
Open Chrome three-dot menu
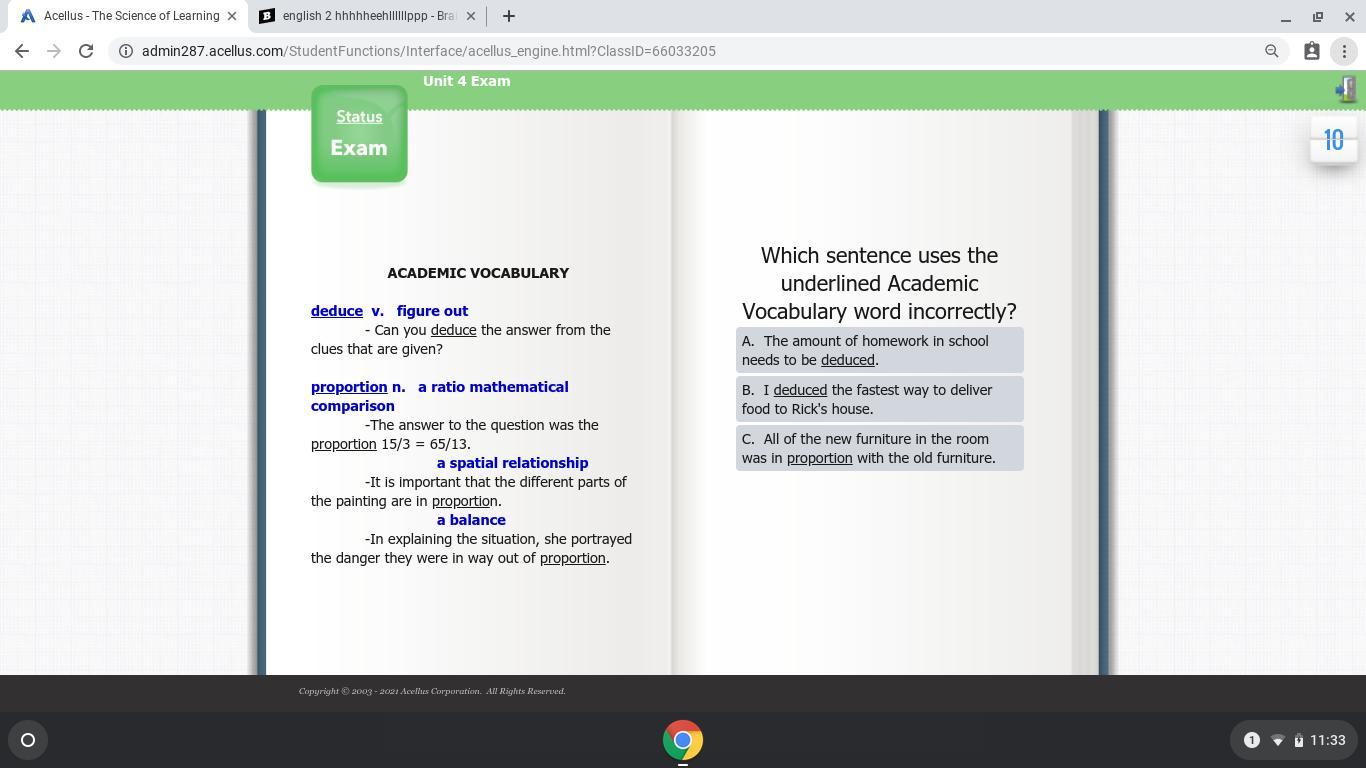[1344, 51]
